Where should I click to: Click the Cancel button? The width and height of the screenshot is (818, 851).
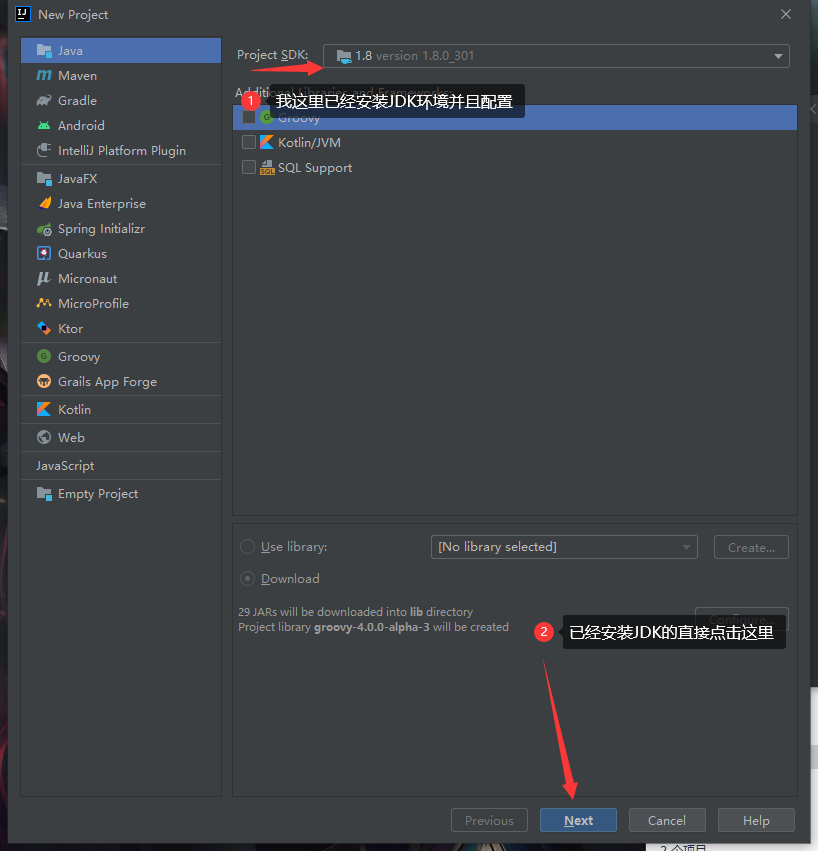(667, 820)
